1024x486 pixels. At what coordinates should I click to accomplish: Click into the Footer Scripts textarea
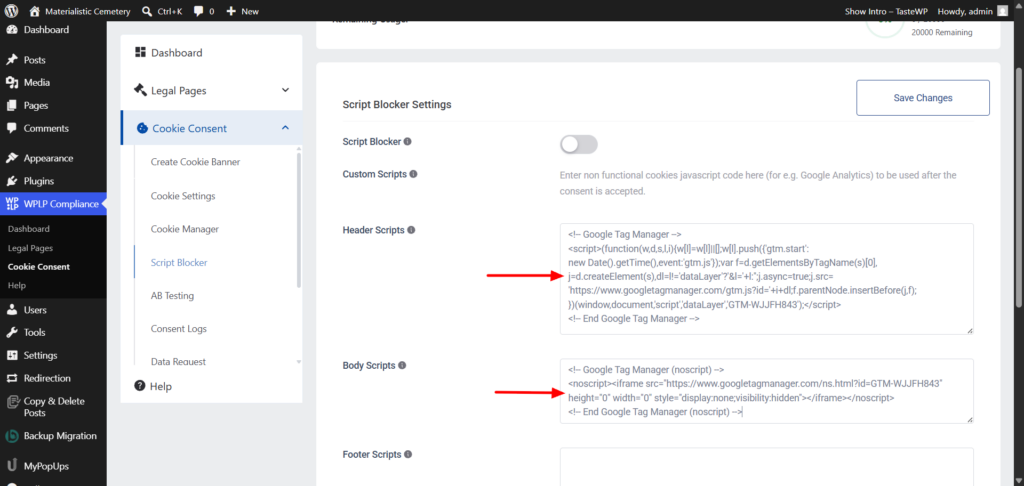click(767, 466)
